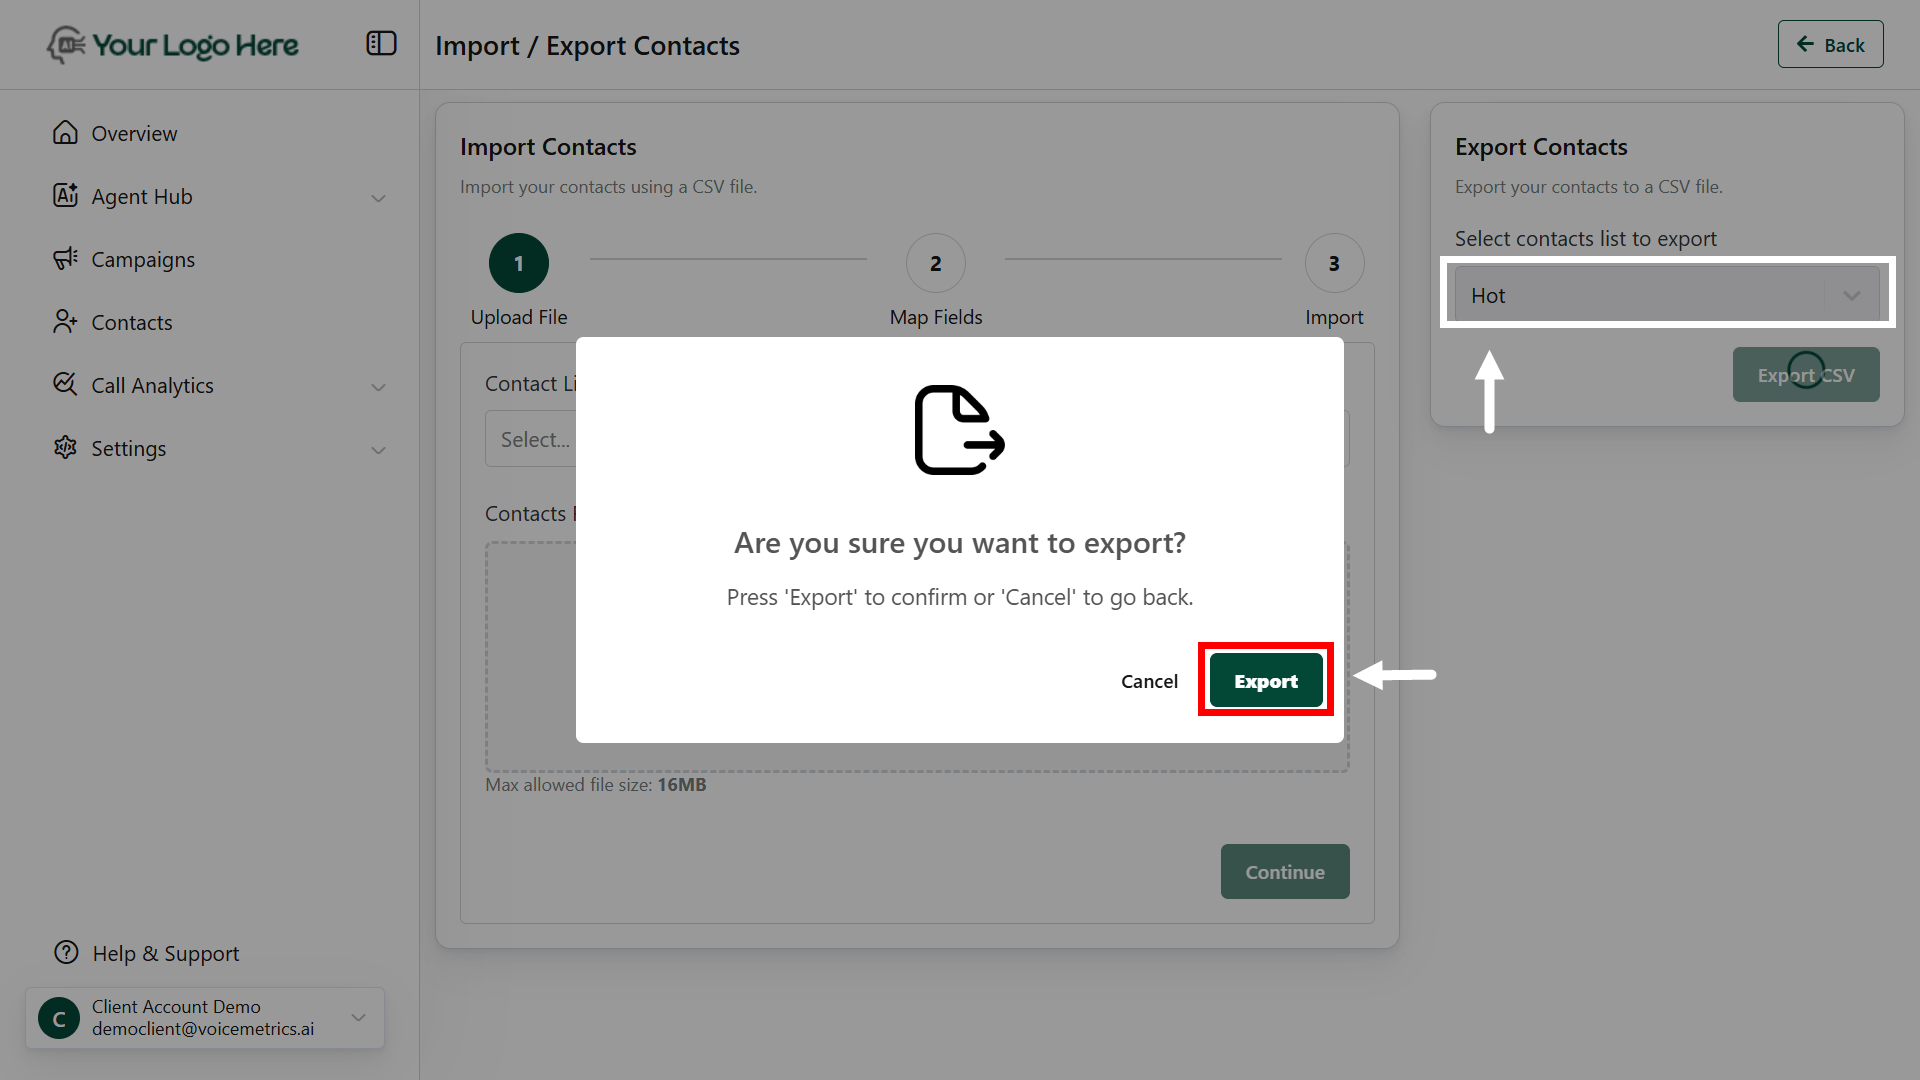Screen dimensions: 1920x1080
Task: Click the Your Logo Here logo
Action: (x=172, y=45)
